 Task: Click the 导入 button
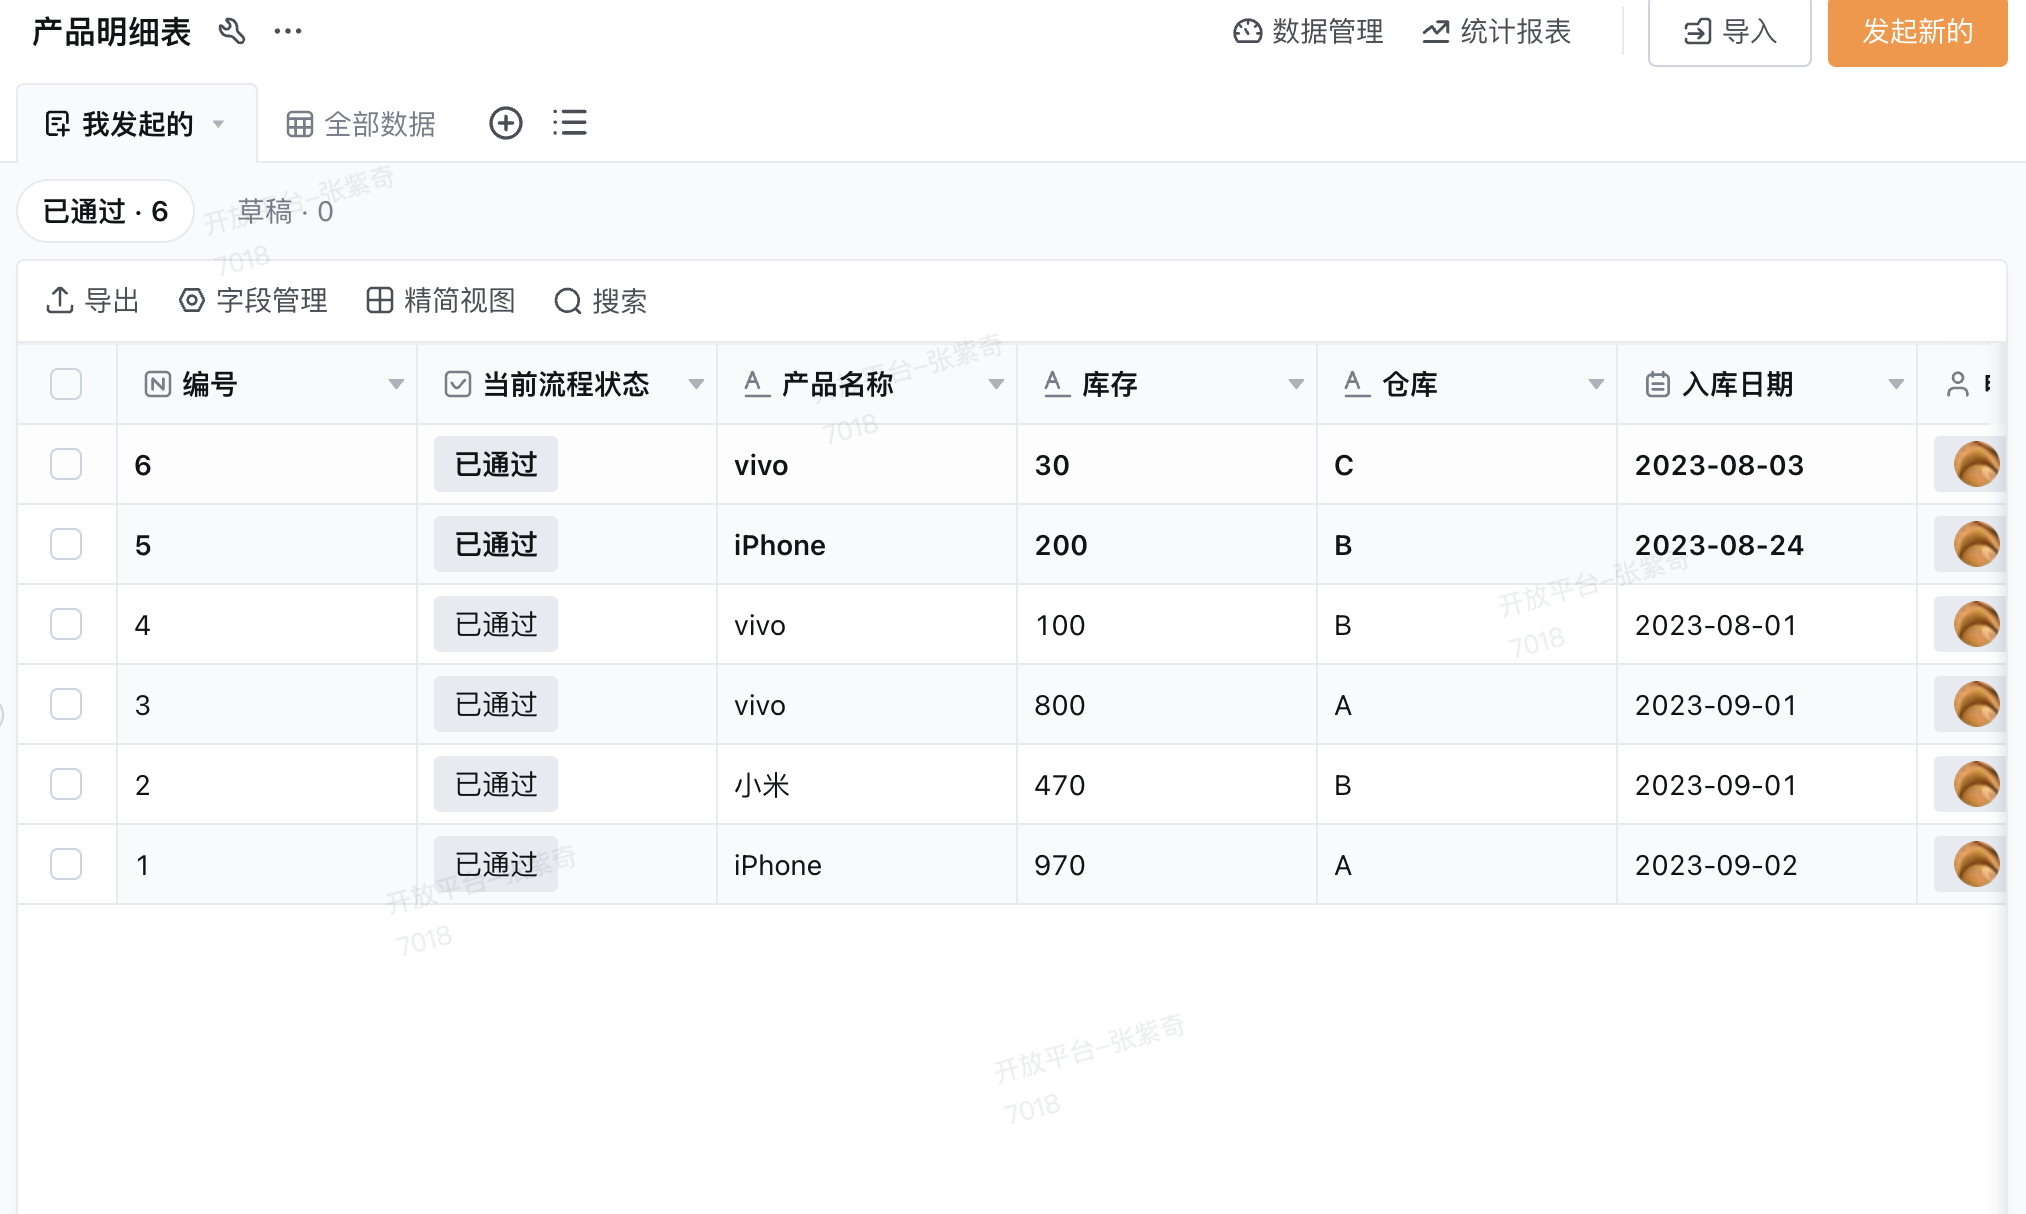point(1730,32)
